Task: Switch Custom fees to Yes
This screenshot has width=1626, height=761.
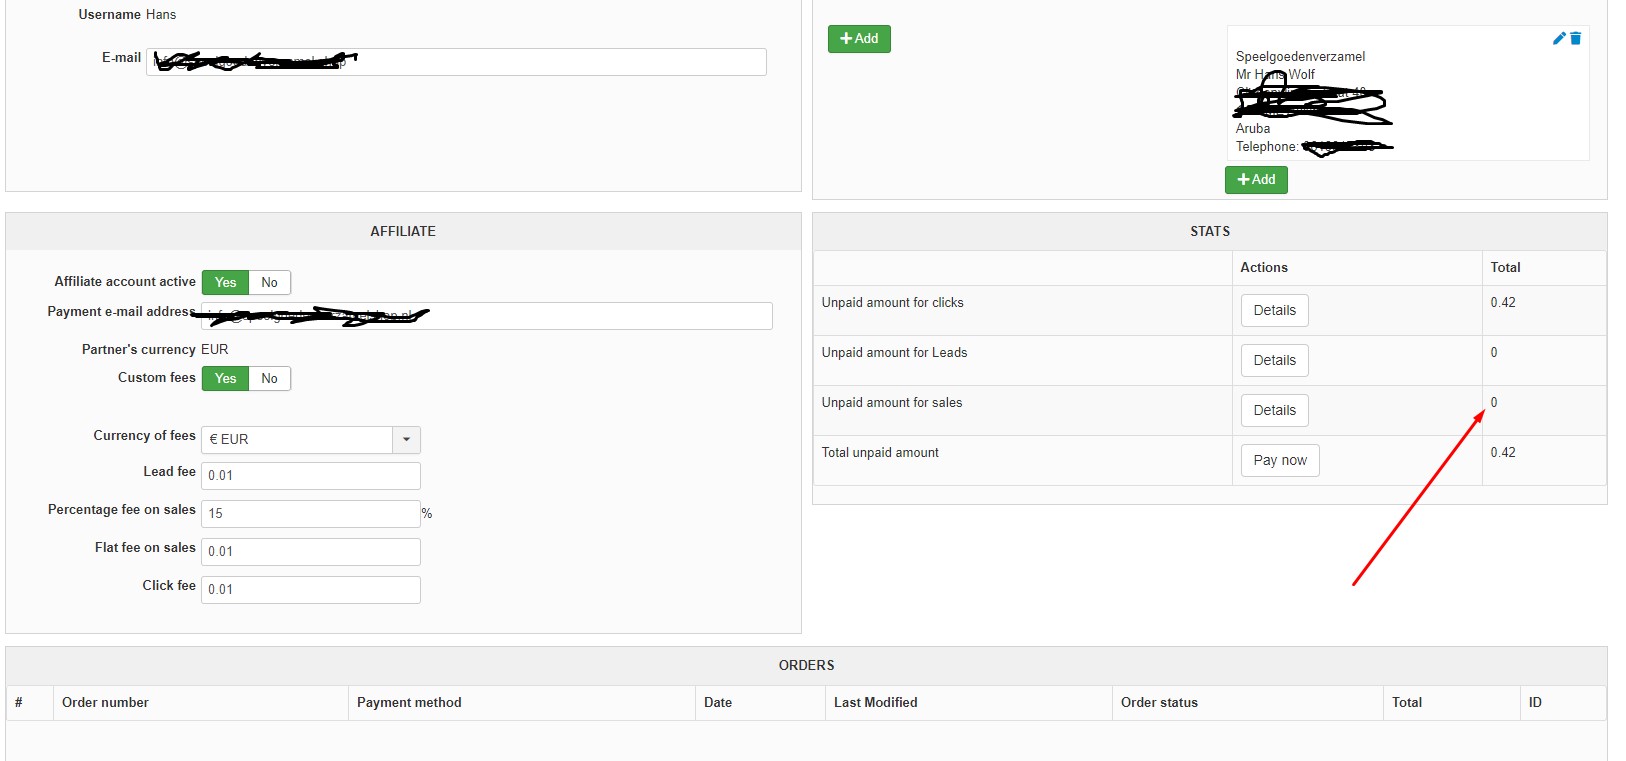Action: [226, 379]
